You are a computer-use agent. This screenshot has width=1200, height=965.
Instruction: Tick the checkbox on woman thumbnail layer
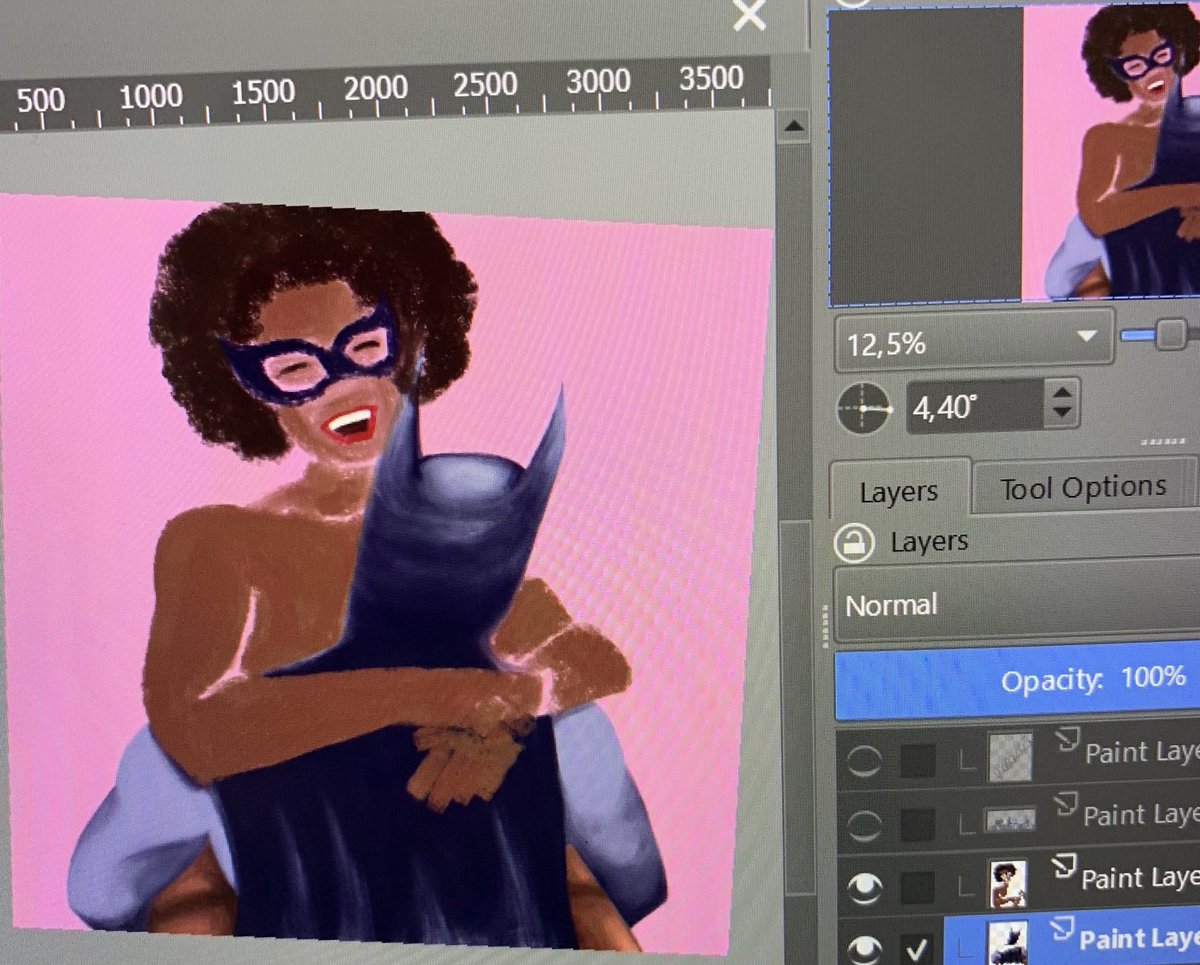click(x=918, y=885)
